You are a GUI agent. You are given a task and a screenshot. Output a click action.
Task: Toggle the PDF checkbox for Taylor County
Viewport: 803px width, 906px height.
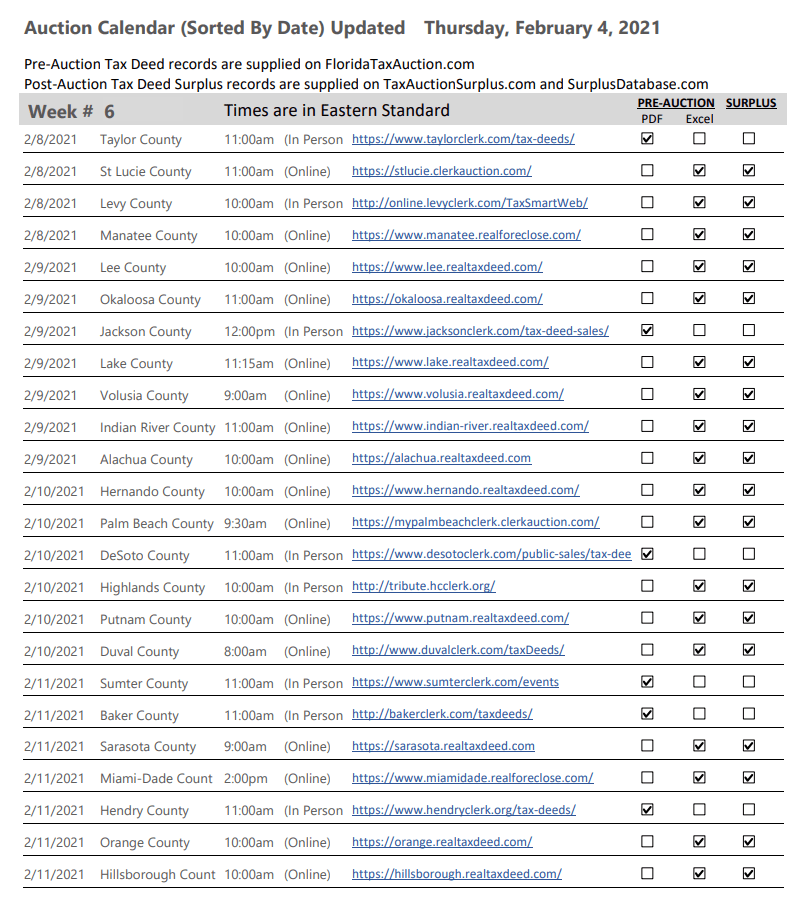point(648,139)
